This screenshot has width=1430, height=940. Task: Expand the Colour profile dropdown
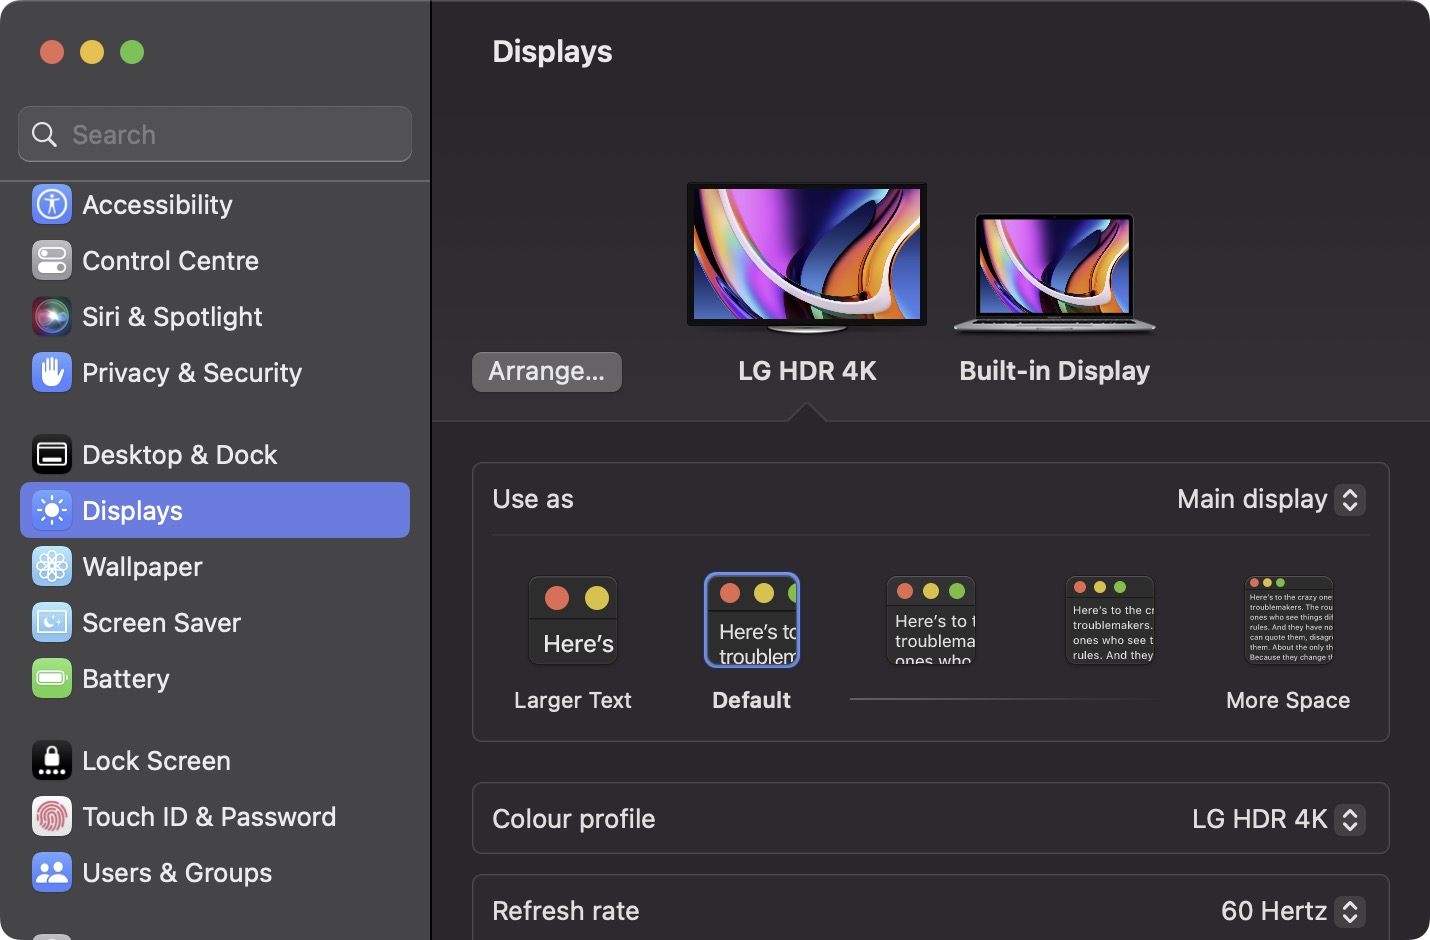1277,819
